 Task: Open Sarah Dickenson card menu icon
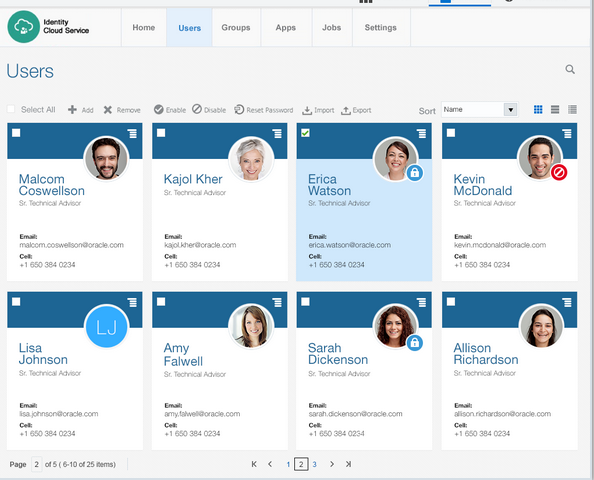coord(422,302)
